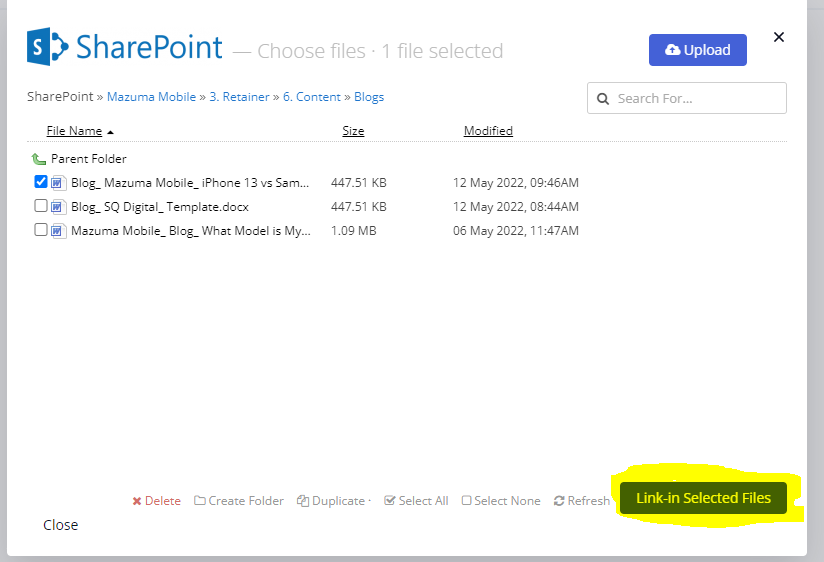Click the green Parent Folder arrow icon
824x562 pixels.
[38, 158]
